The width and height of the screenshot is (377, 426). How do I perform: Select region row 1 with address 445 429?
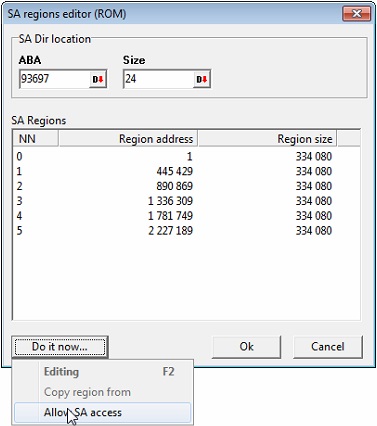(186, 171)
